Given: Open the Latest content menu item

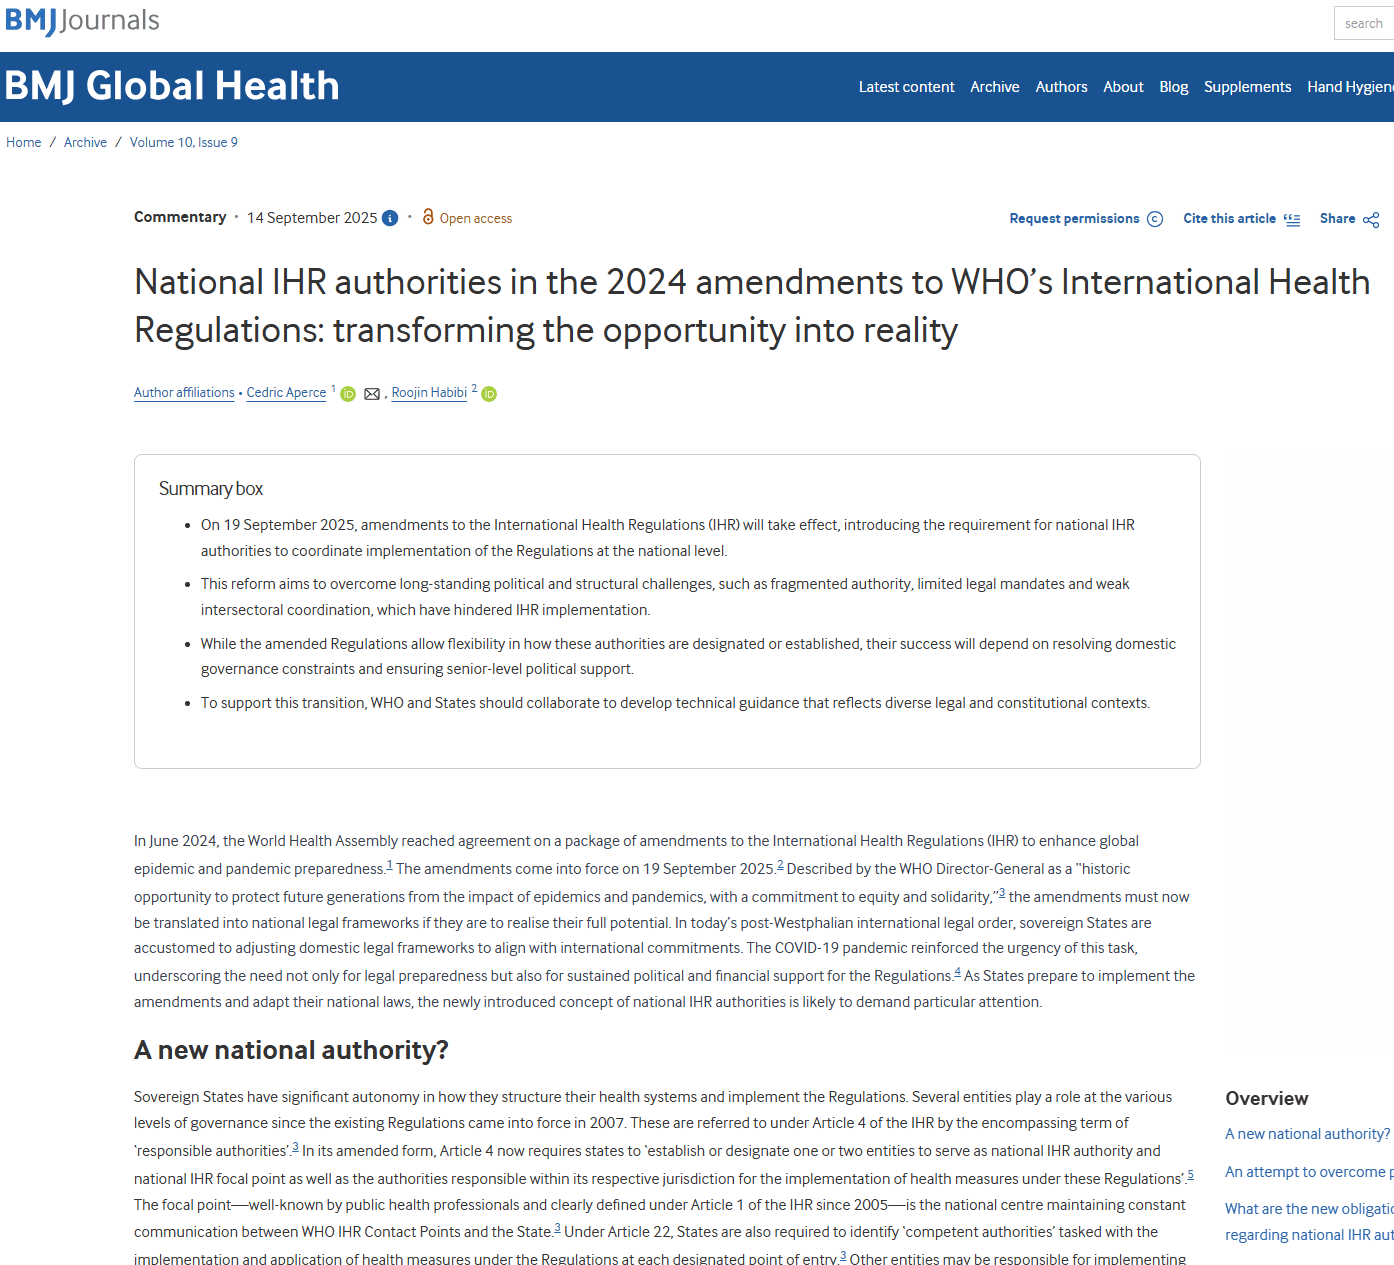Looking at the screenshot, I should (906, 87).
